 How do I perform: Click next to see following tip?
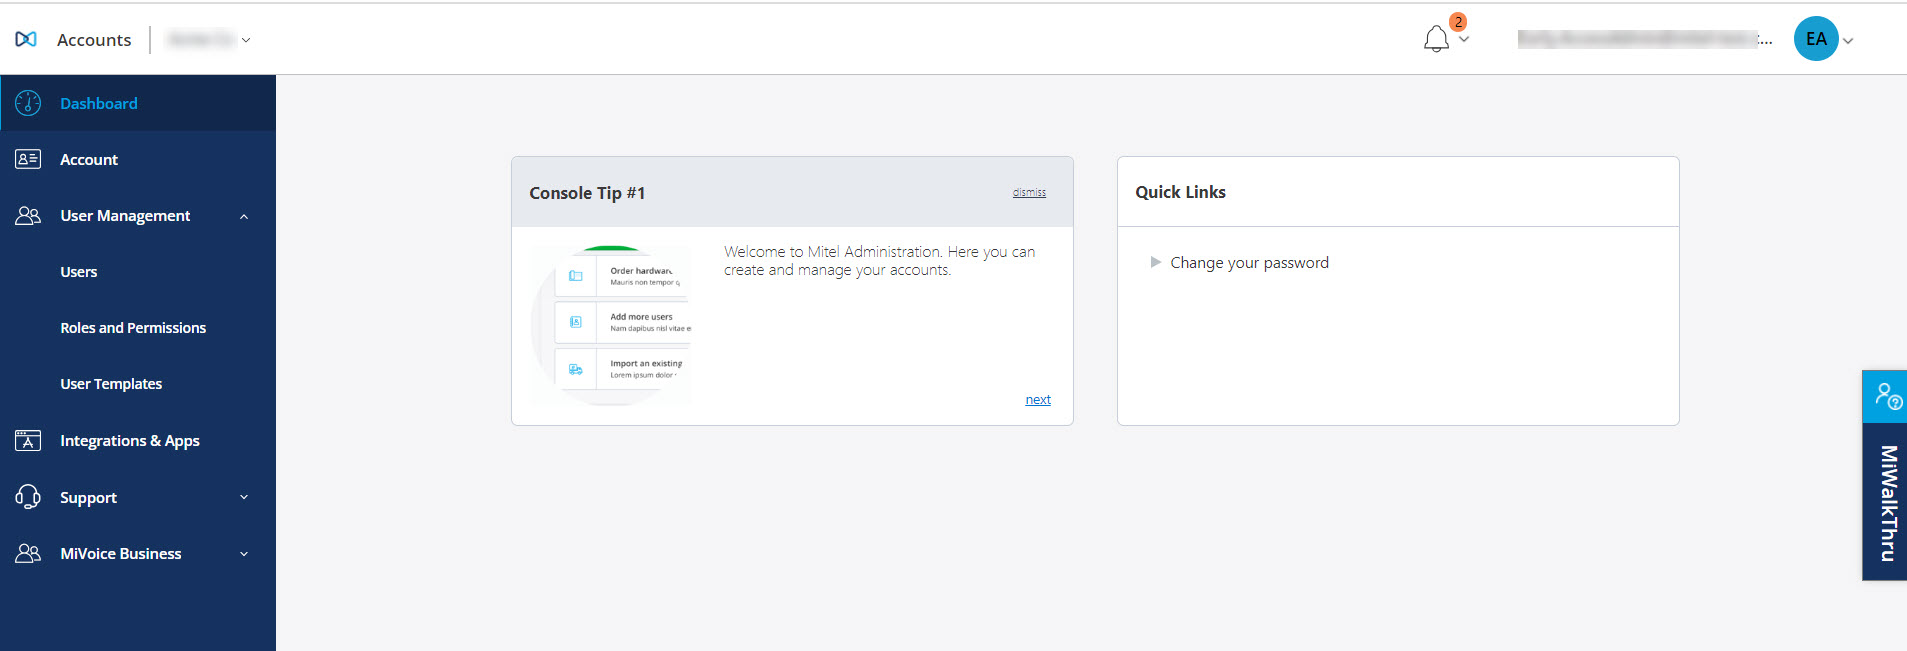1038,400
